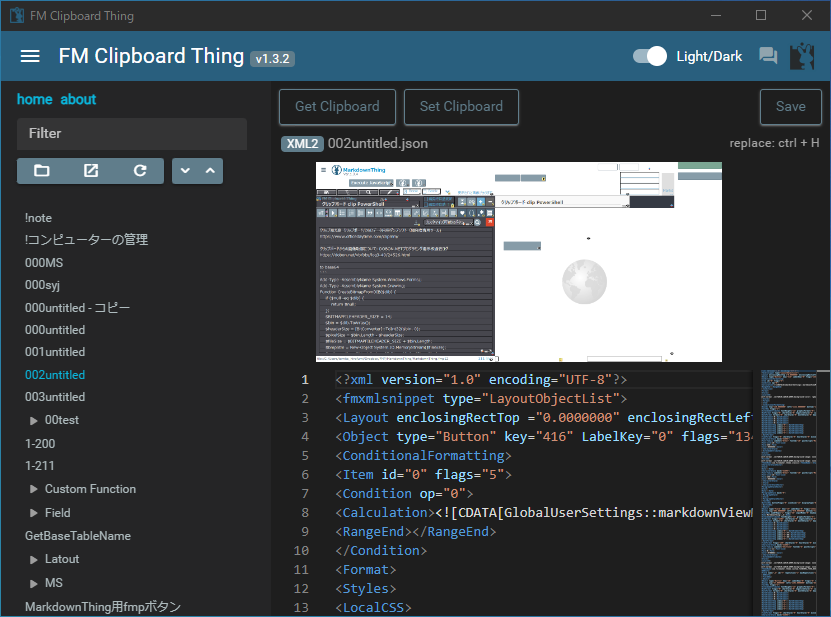Expand the Custom Function folder

(34, 489)
